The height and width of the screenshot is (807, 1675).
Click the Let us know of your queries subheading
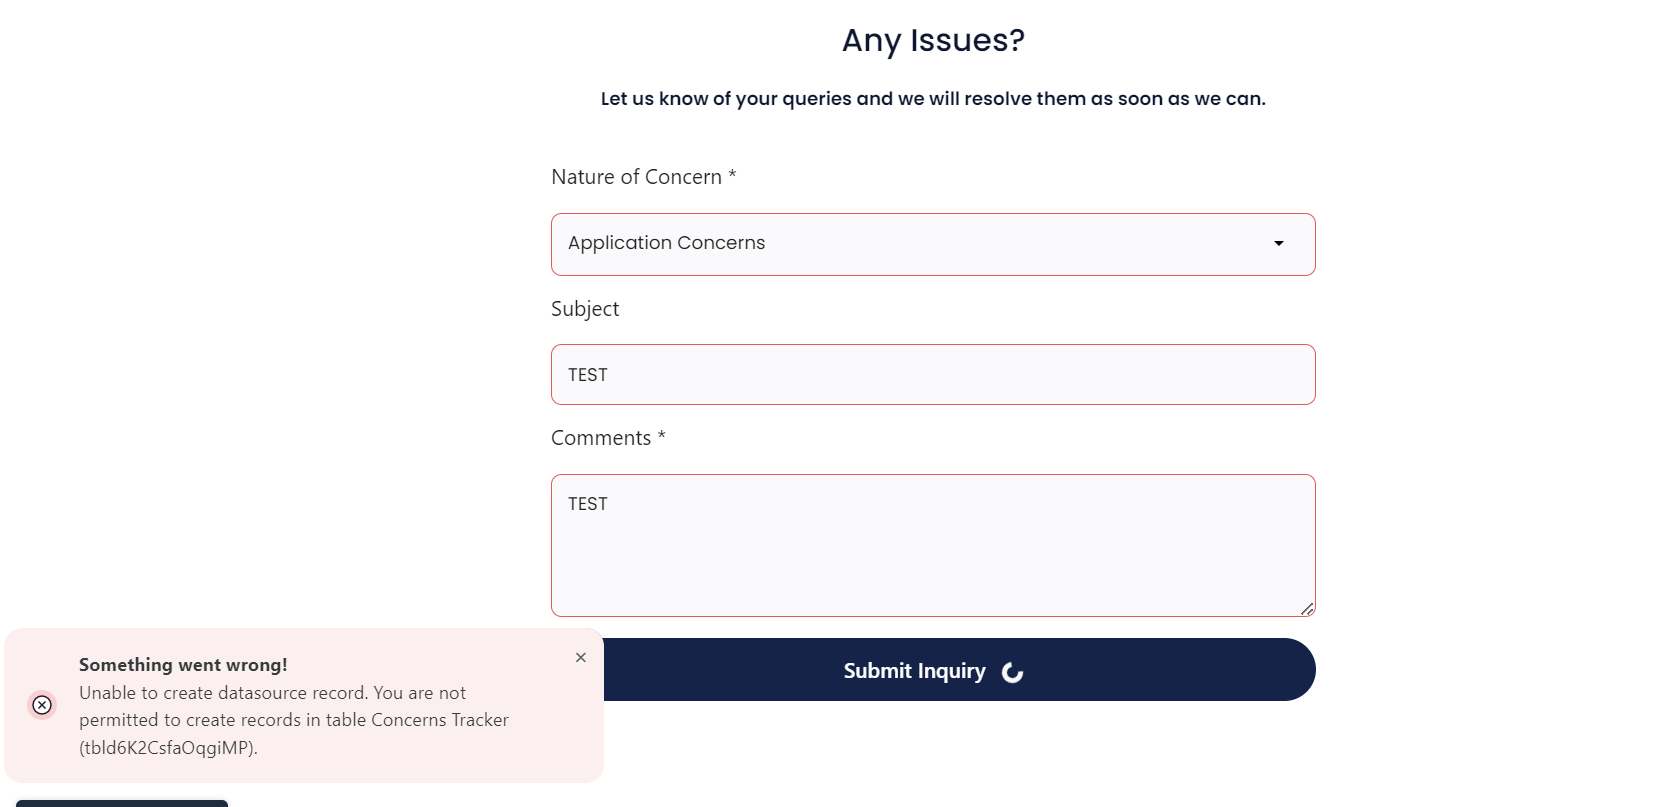click(933, 99)
